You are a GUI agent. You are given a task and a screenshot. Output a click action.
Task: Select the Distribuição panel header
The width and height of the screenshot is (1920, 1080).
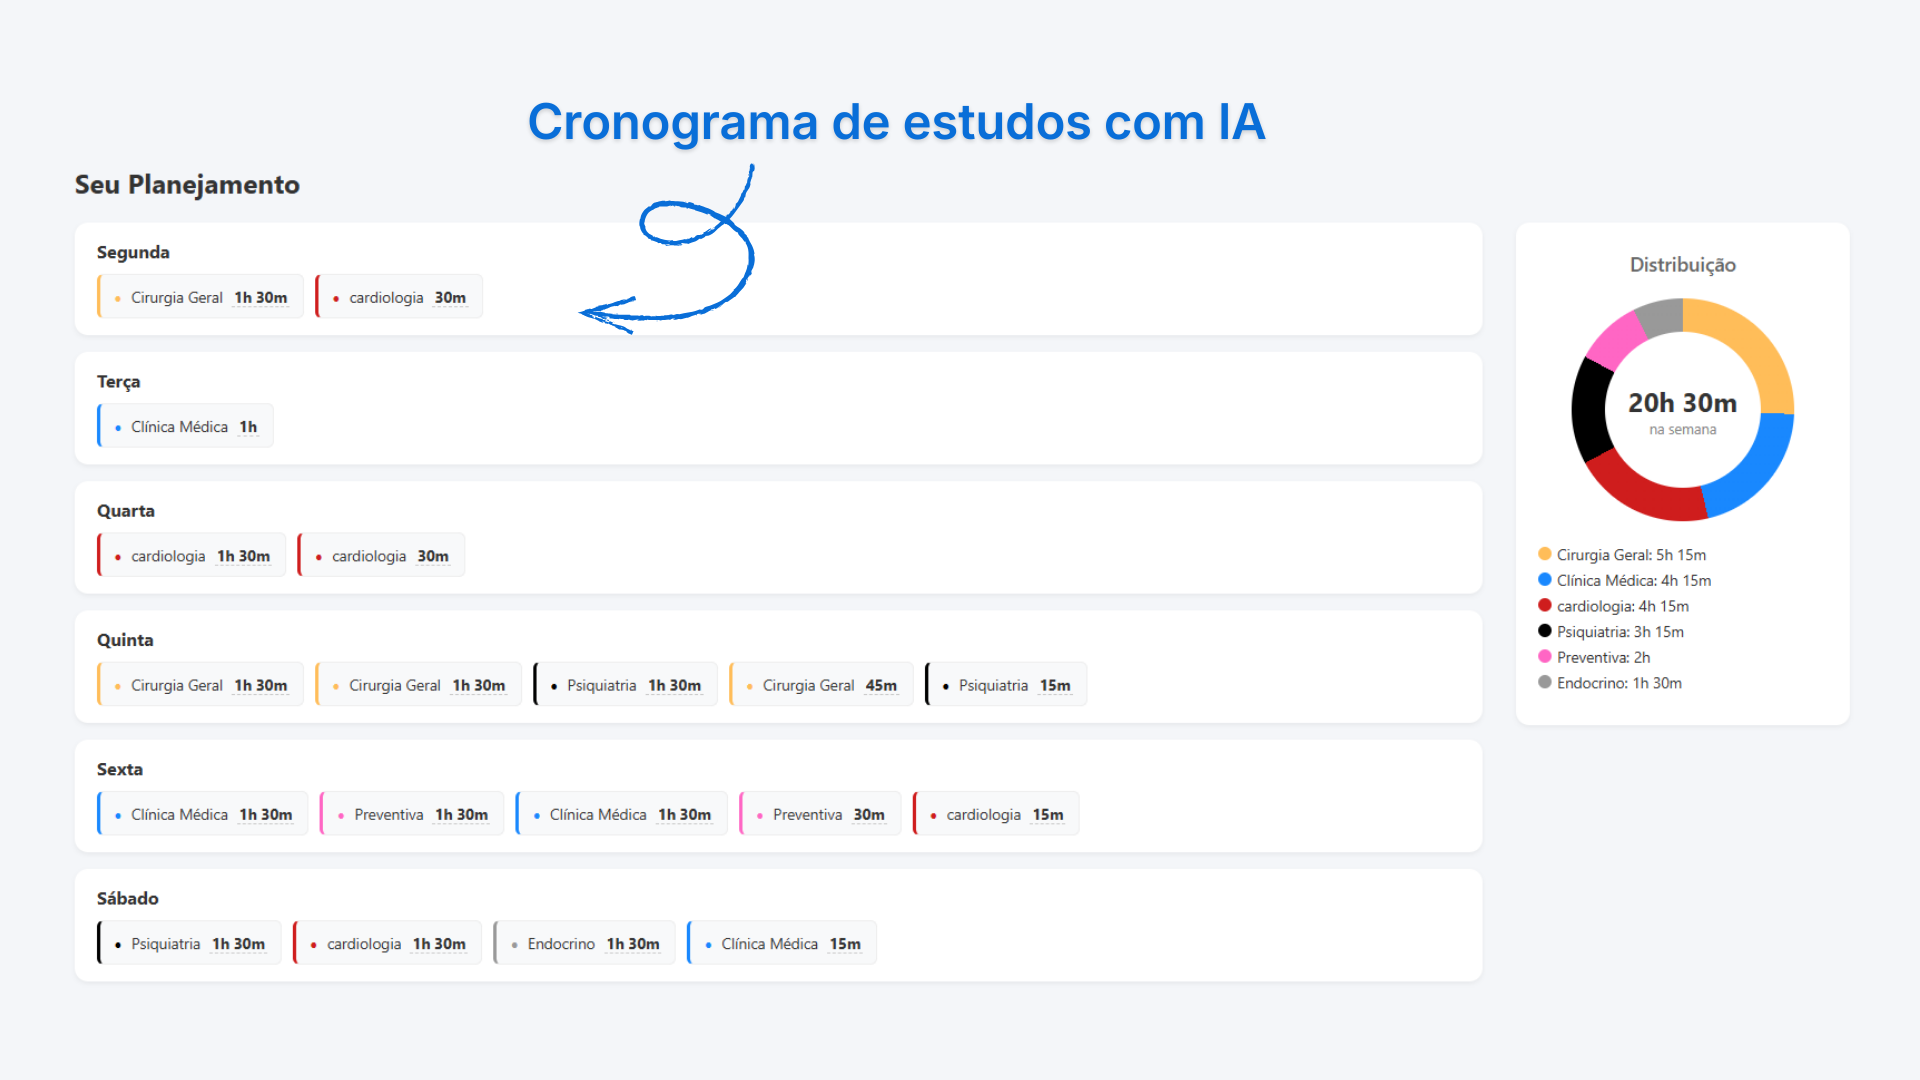(x=1682, y=264)
